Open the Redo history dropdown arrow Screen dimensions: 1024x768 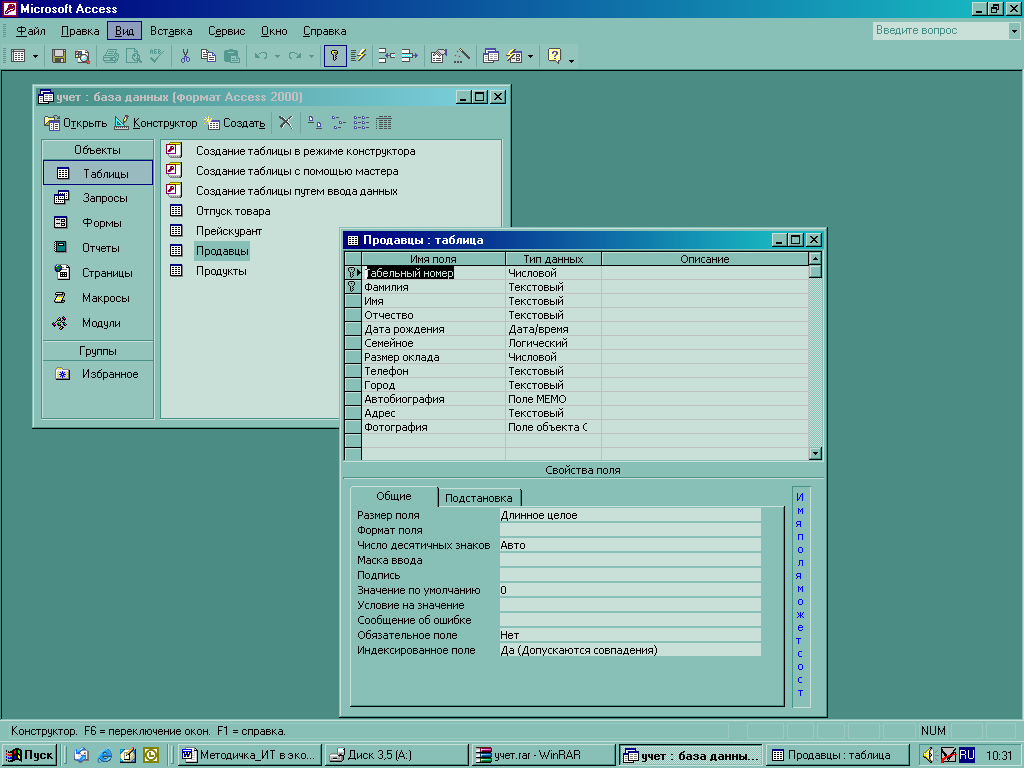point(312,56)
